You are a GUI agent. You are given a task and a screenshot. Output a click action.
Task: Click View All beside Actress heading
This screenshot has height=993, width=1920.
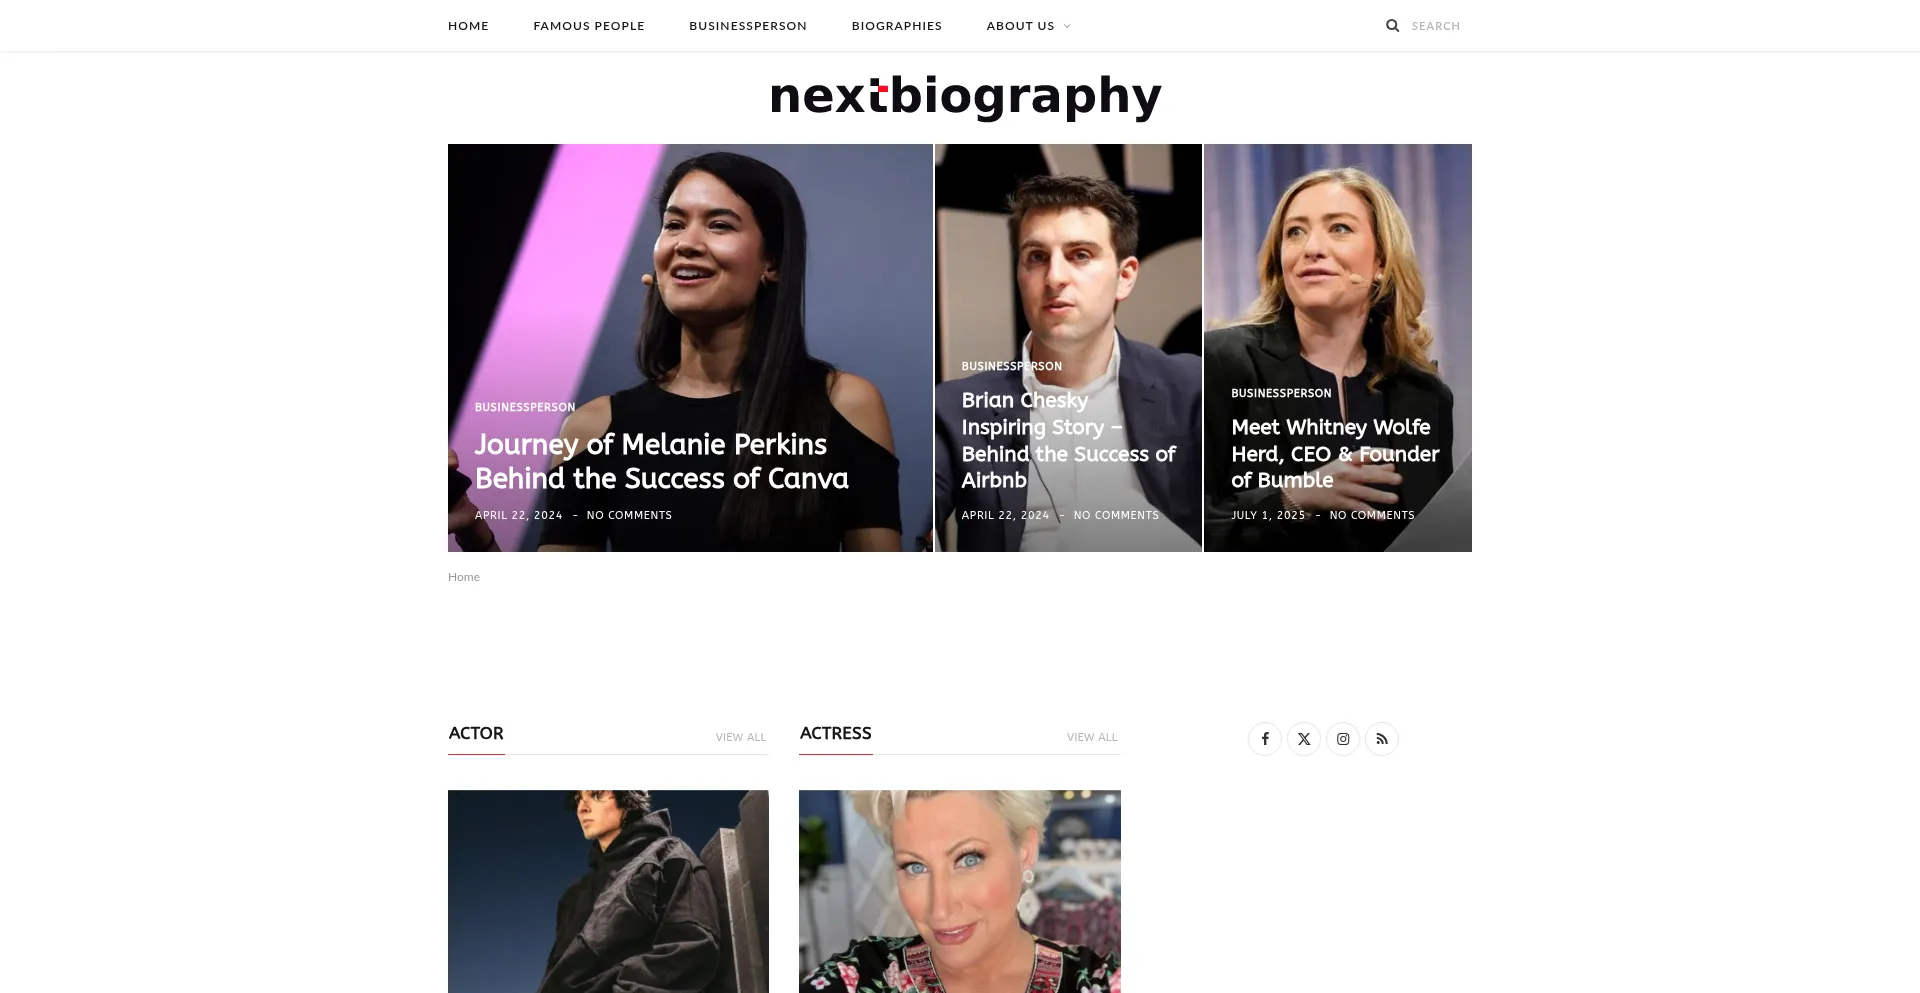coord(1092,737)
